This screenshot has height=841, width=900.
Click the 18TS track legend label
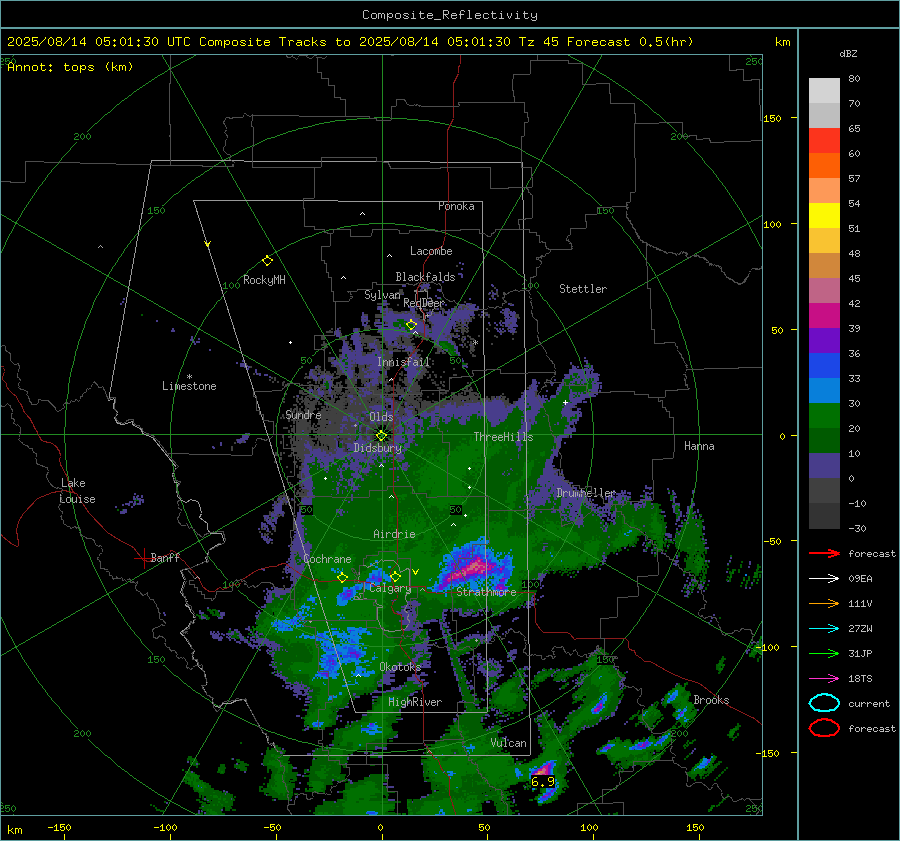[x=860, y=679]
